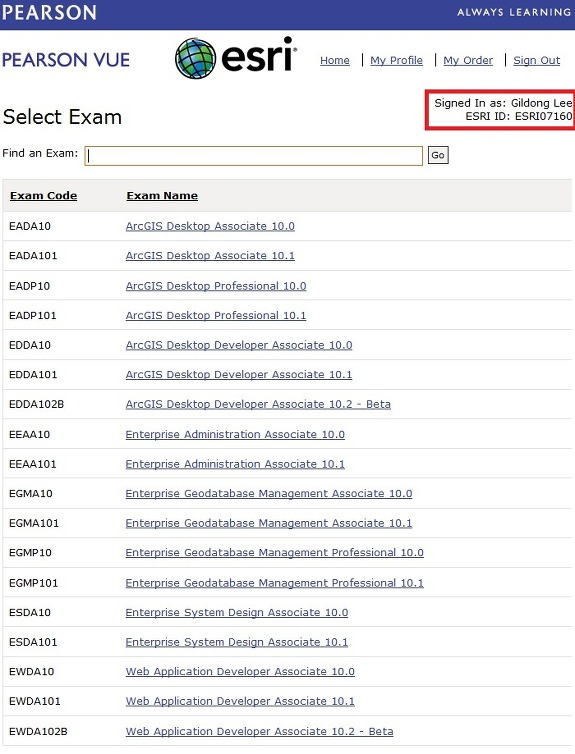Select ArcGIS Desktop Associate 10.1 exam
This screenshot has width=575, height=754.
click(x=210, y=255)
